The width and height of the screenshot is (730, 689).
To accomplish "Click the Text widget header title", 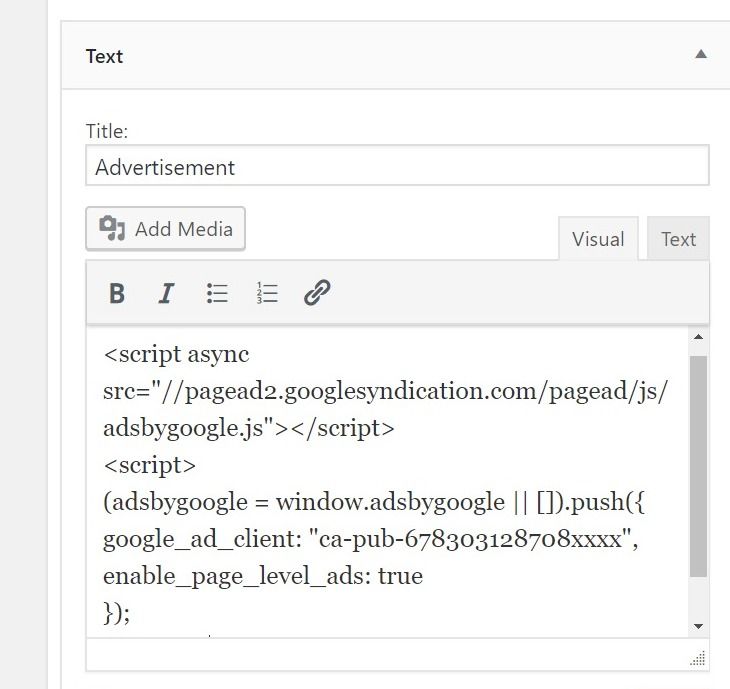I will (x=104, y=56).
